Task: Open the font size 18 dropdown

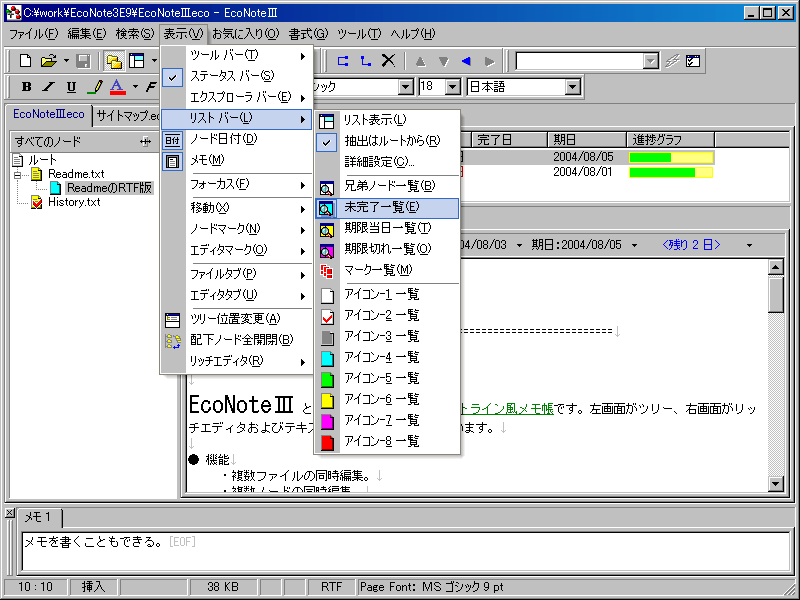Action: (453, 87)
